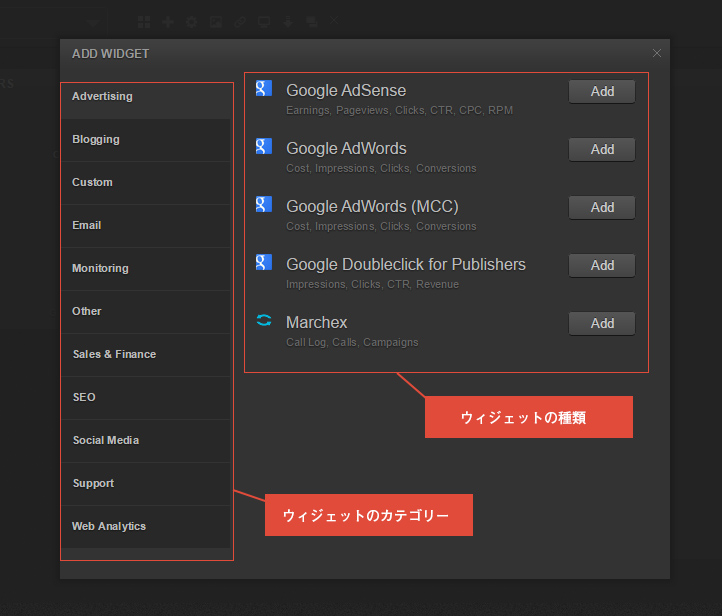Viewport: 722px width, 616px height.
Task: Switch to the Web Analytics category
Action: coord(146,527)
